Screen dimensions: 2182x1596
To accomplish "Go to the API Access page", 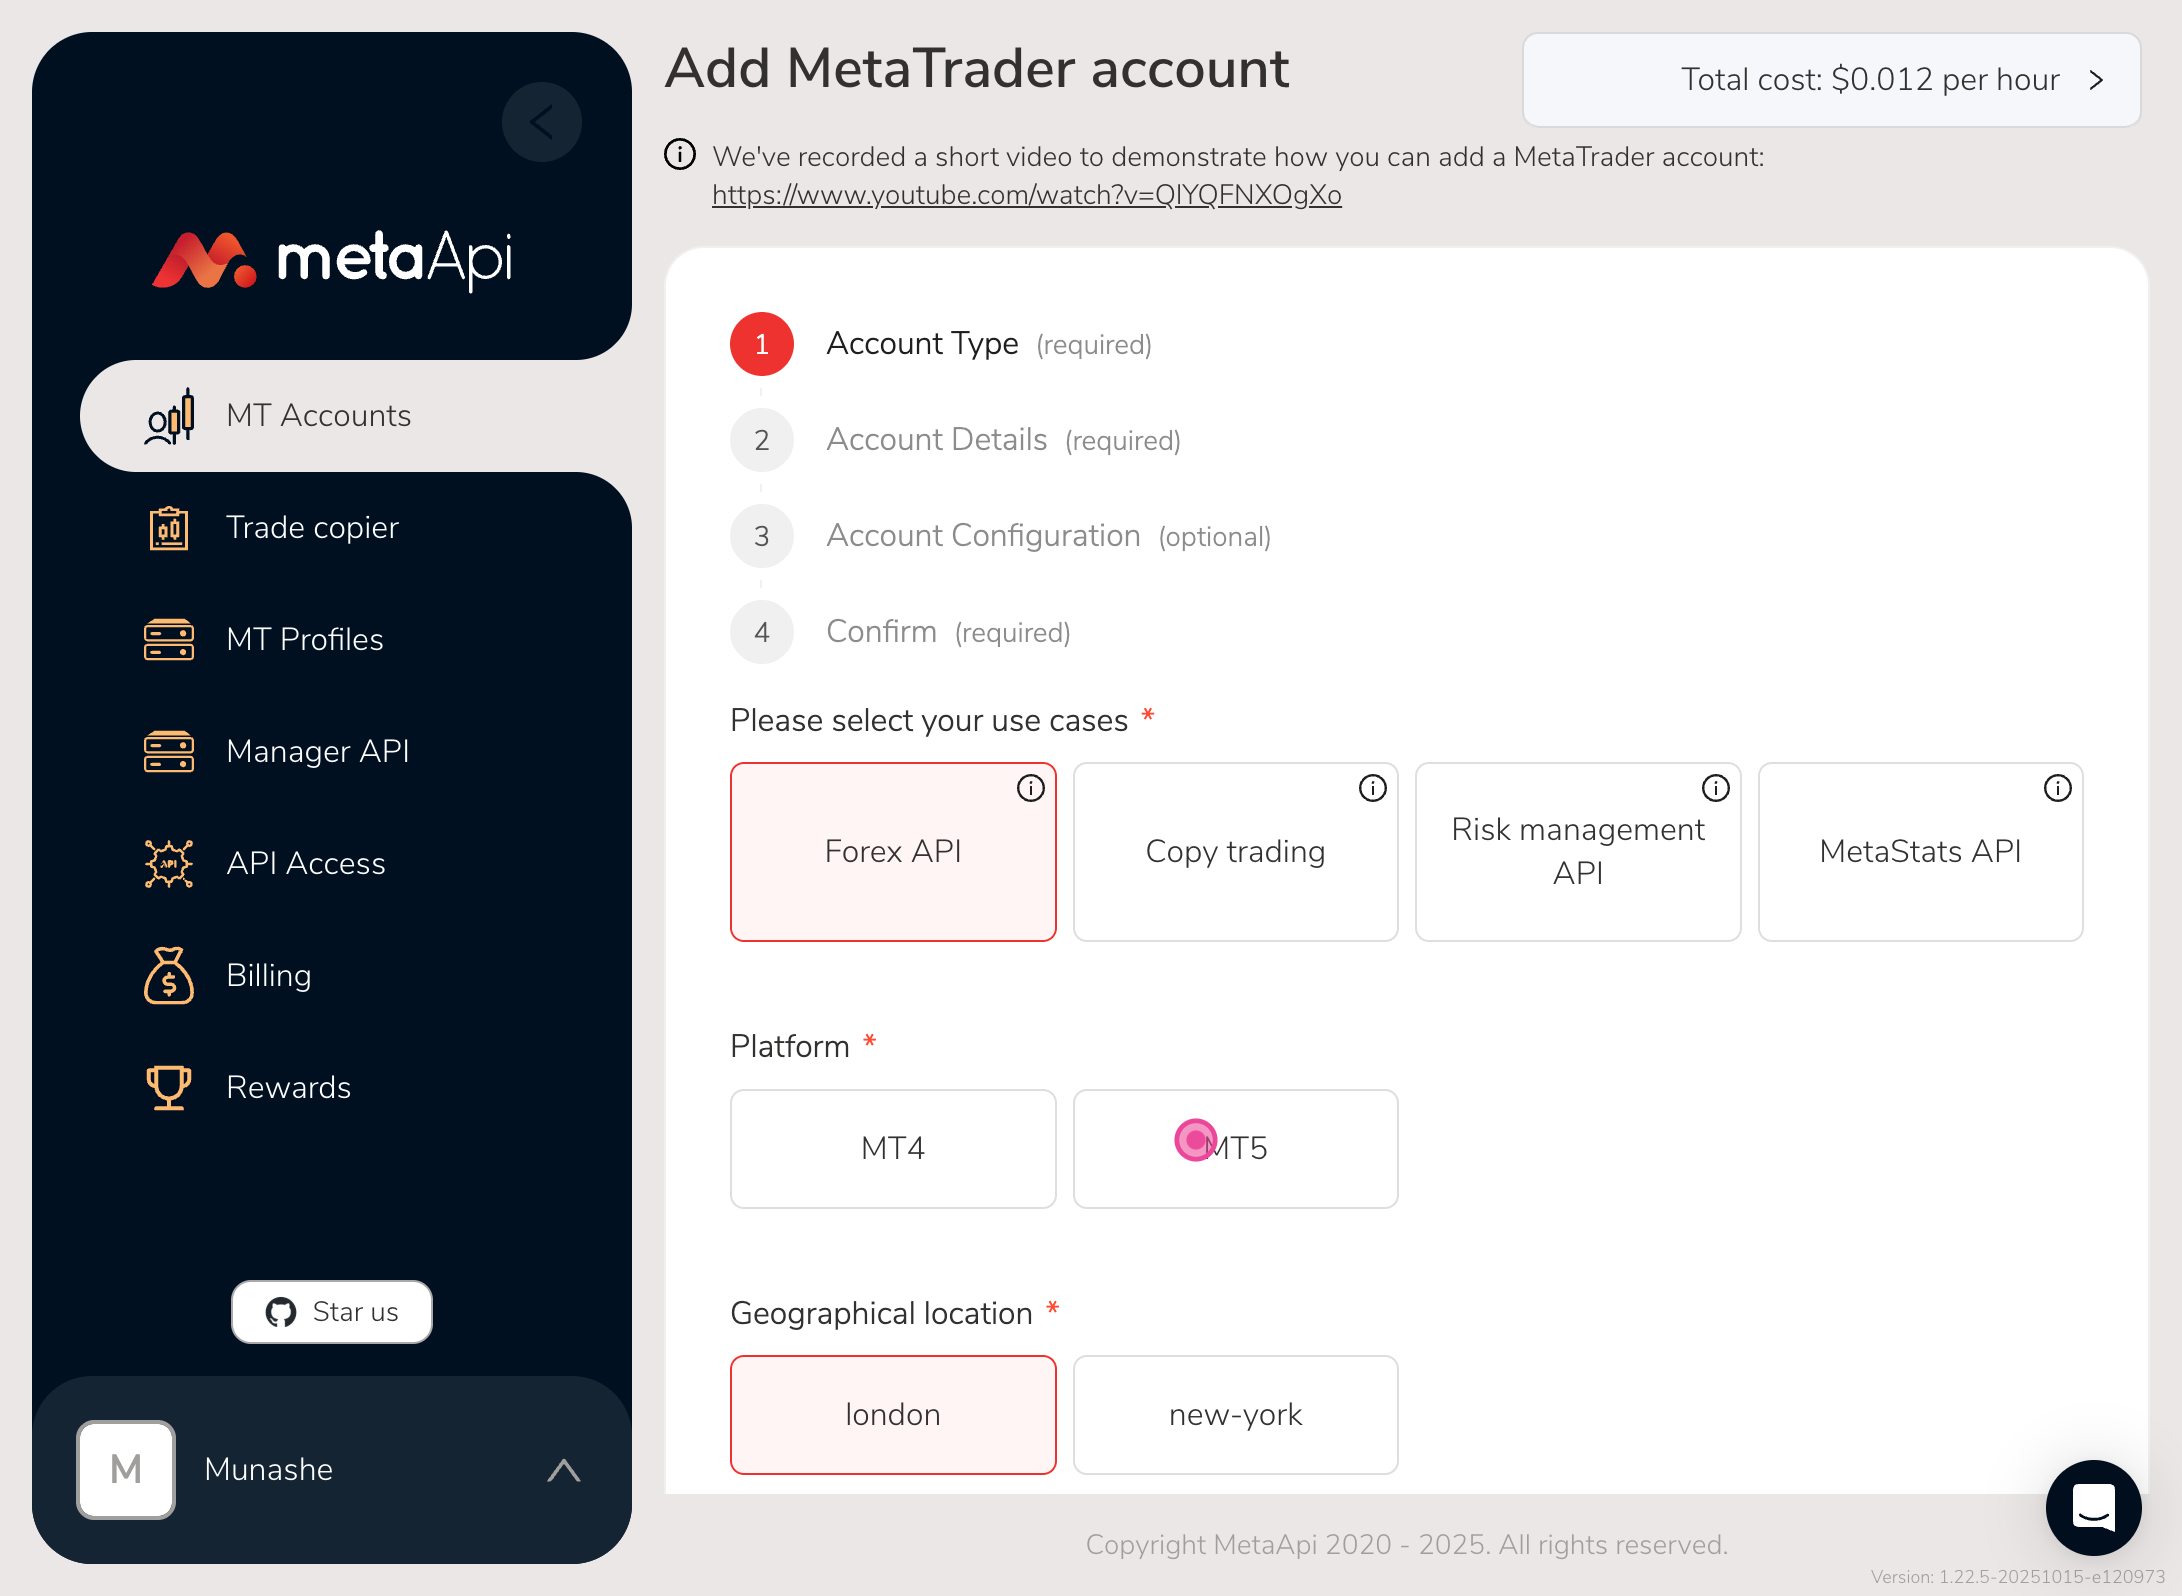I will [x=305, y=863].
